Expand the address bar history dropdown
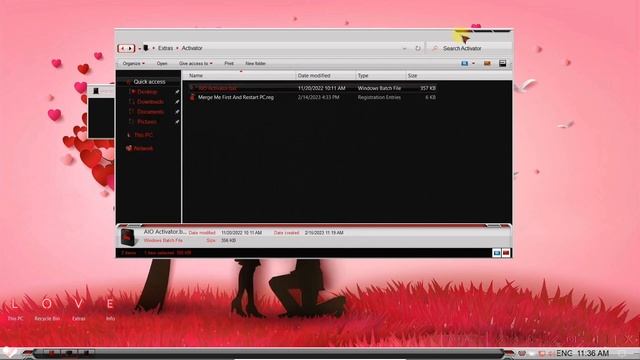Screen dimensions: 640x360 [404, 48]
